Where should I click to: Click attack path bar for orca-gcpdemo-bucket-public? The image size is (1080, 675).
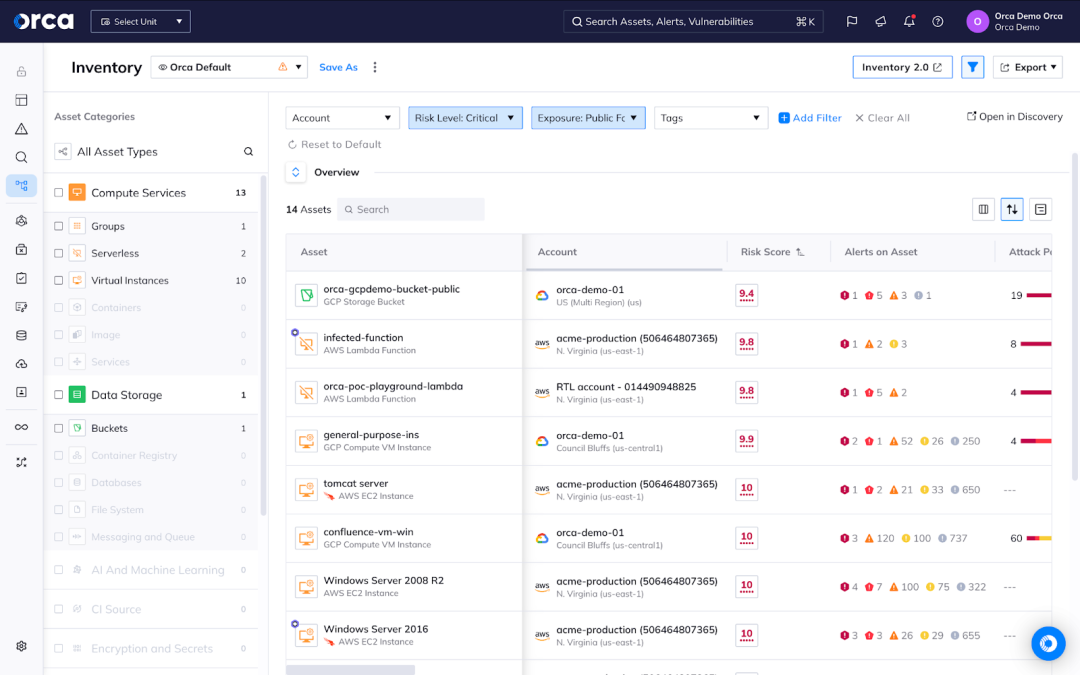1039,295
